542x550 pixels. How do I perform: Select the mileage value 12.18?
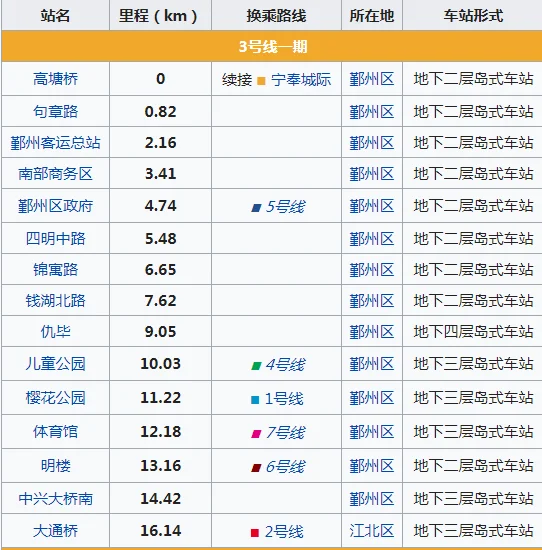click(161, 431)
